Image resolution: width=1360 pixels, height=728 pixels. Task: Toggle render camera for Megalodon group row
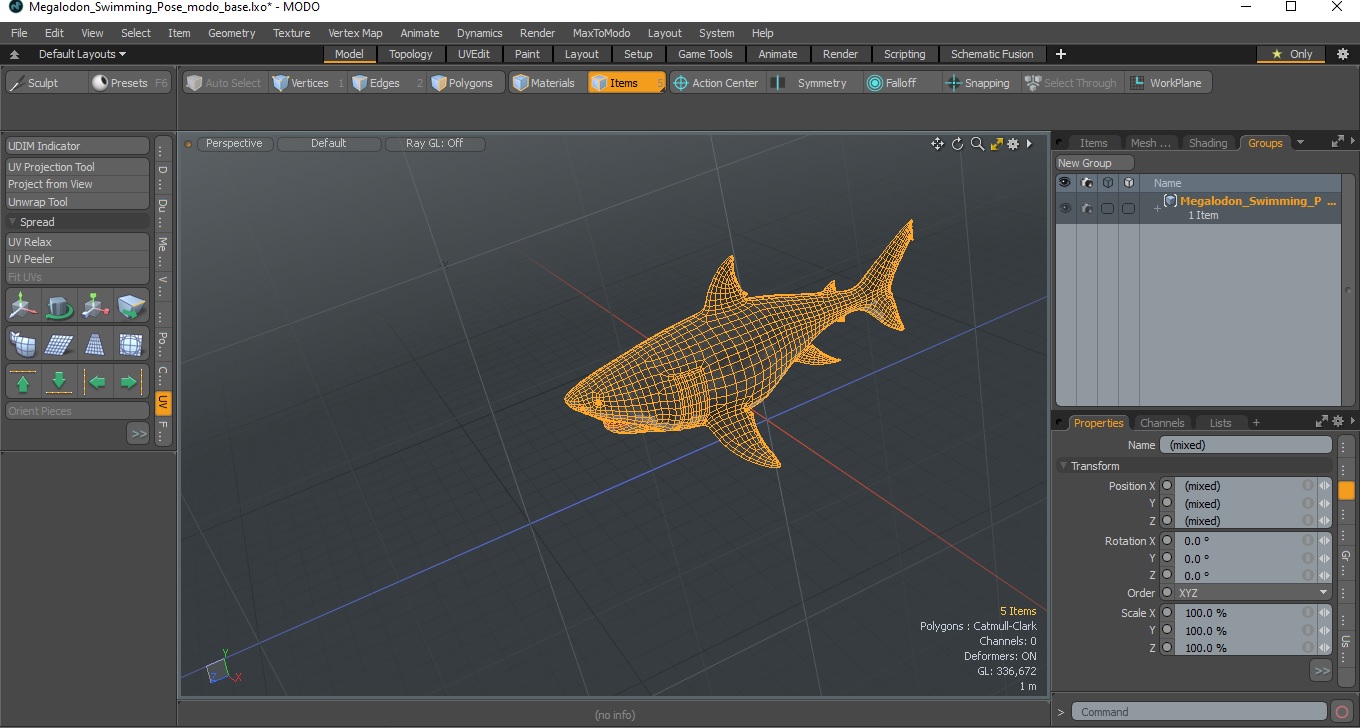(1086, 208)
